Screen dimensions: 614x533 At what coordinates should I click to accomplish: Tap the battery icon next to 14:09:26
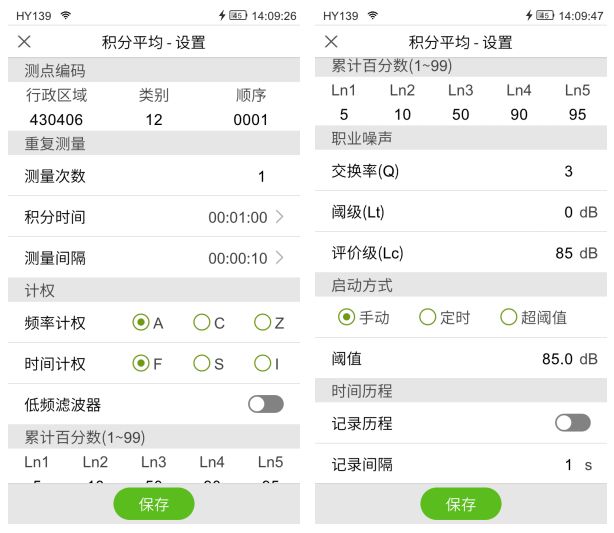(237, 16)
